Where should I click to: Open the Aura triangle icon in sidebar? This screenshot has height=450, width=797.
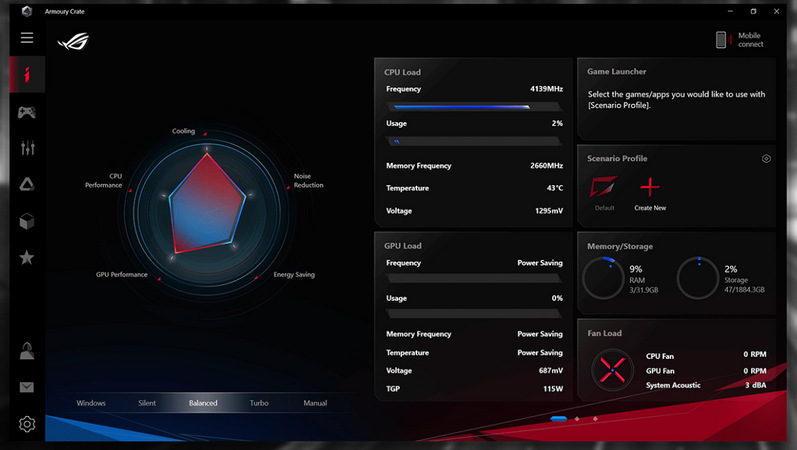(x=27, y=184)
